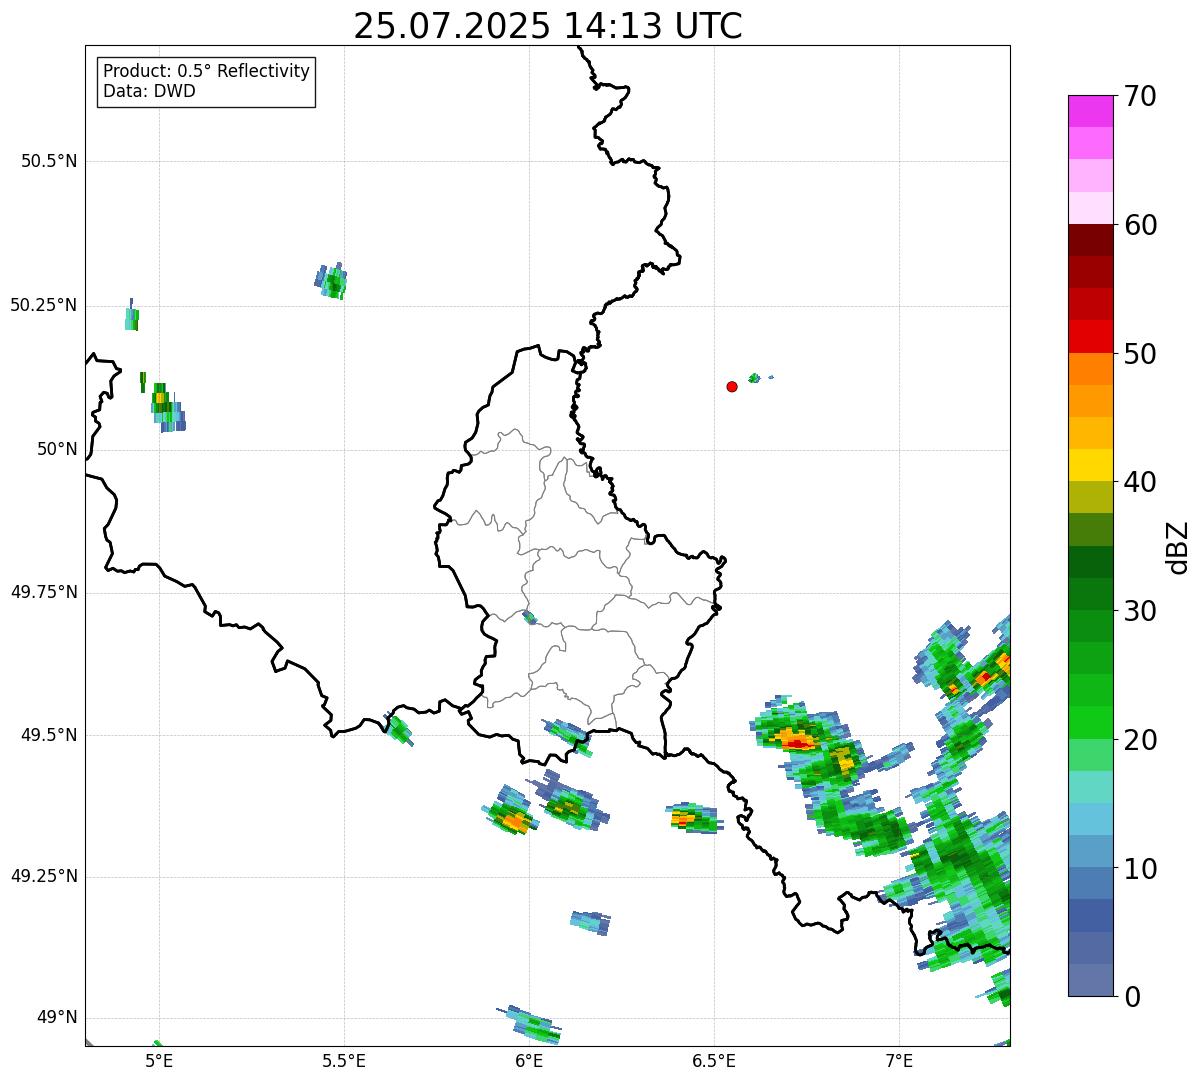This screenshot has width=1202, height=1081.
Task: Click the 49.25°N latitude label
Action: (43, 877)
